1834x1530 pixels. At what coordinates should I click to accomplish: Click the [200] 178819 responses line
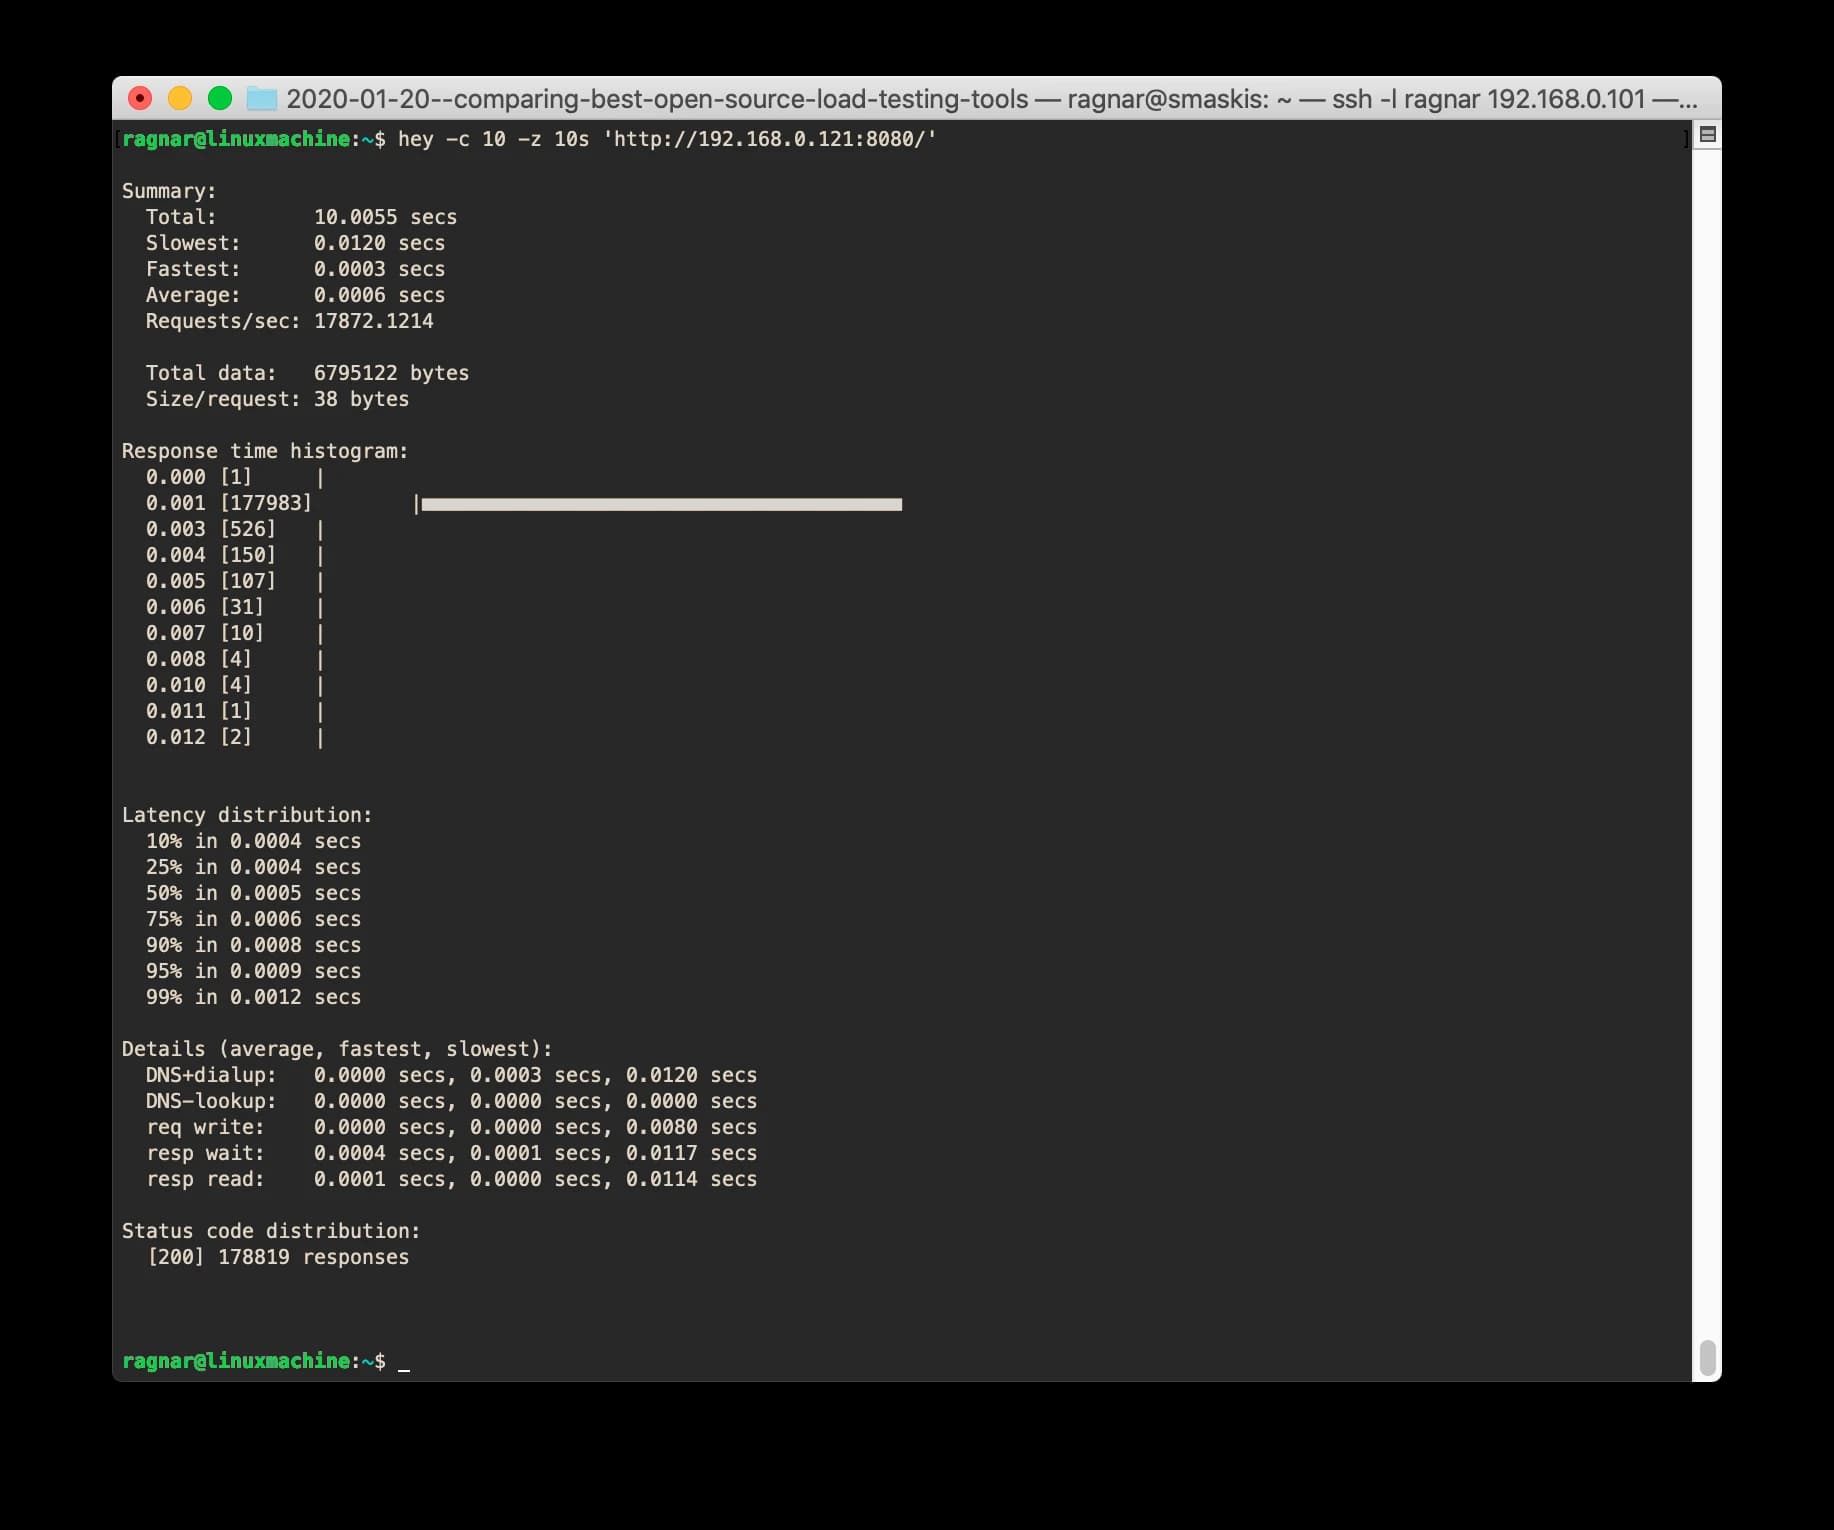point(278,1257)
